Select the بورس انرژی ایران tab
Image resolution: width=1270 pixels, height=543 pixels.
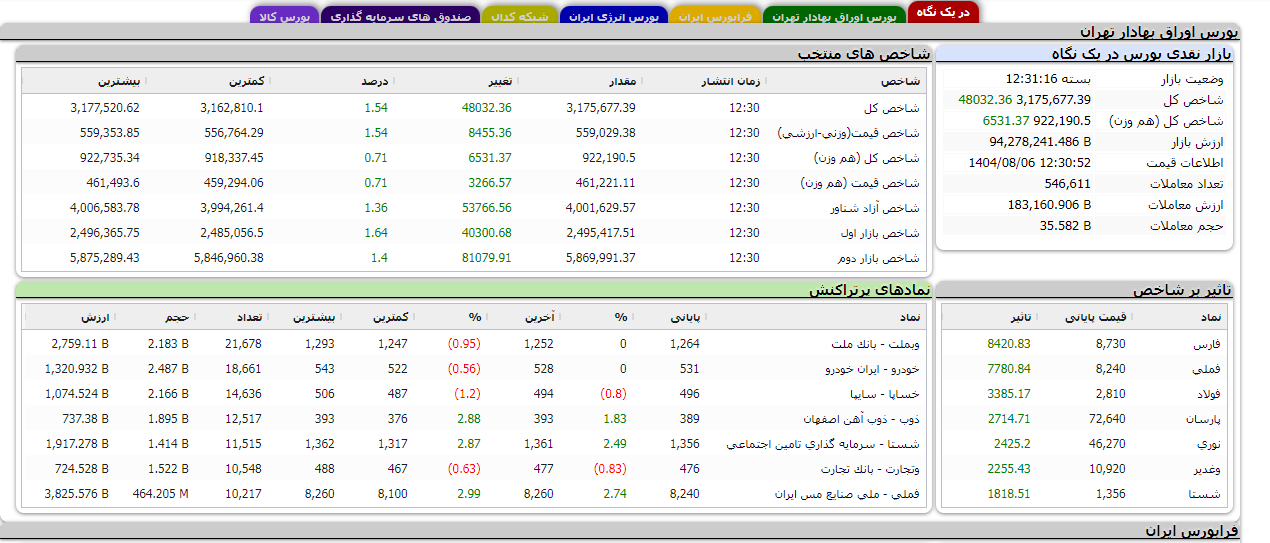click(614, 17)
